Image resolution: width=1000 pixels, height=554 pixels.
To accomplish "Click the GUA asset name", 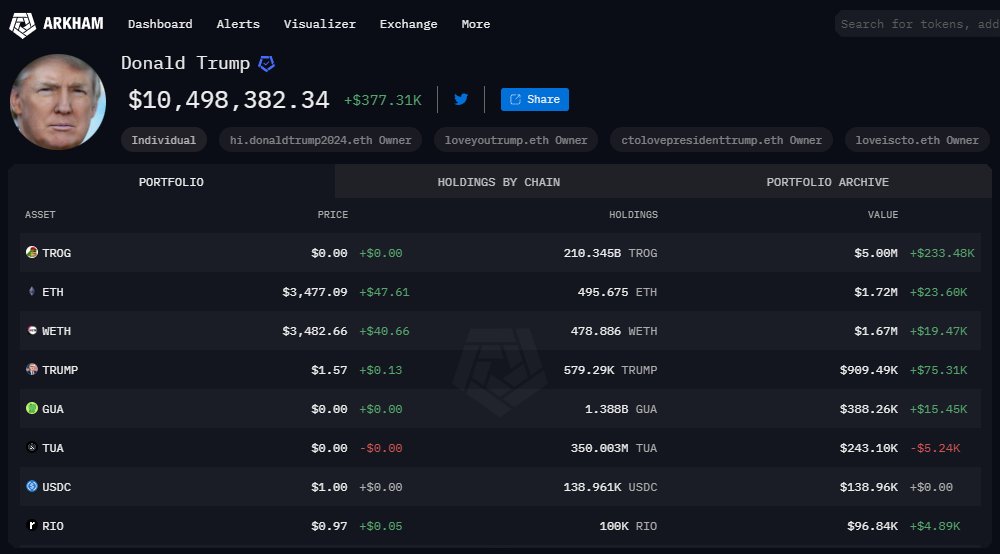I will coord(53,409).
